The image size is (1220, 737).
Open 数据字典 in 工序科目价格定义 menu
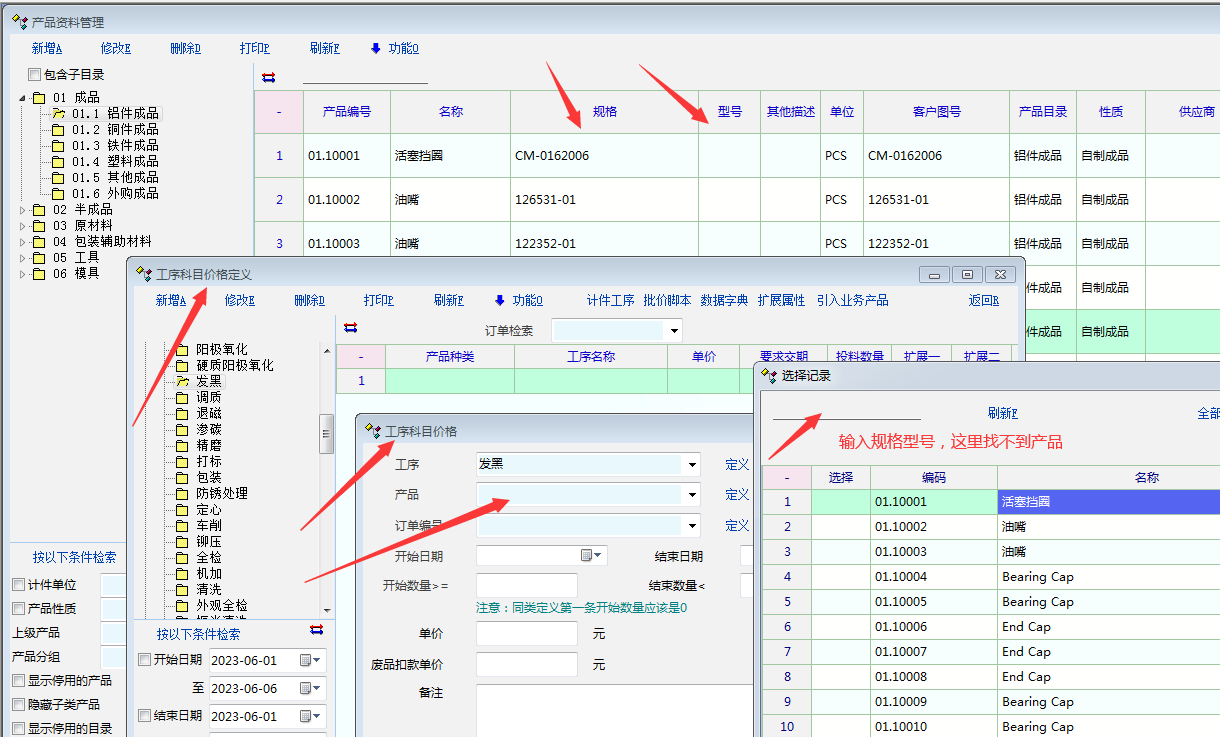pyautogui.click(x=724, y=300)
